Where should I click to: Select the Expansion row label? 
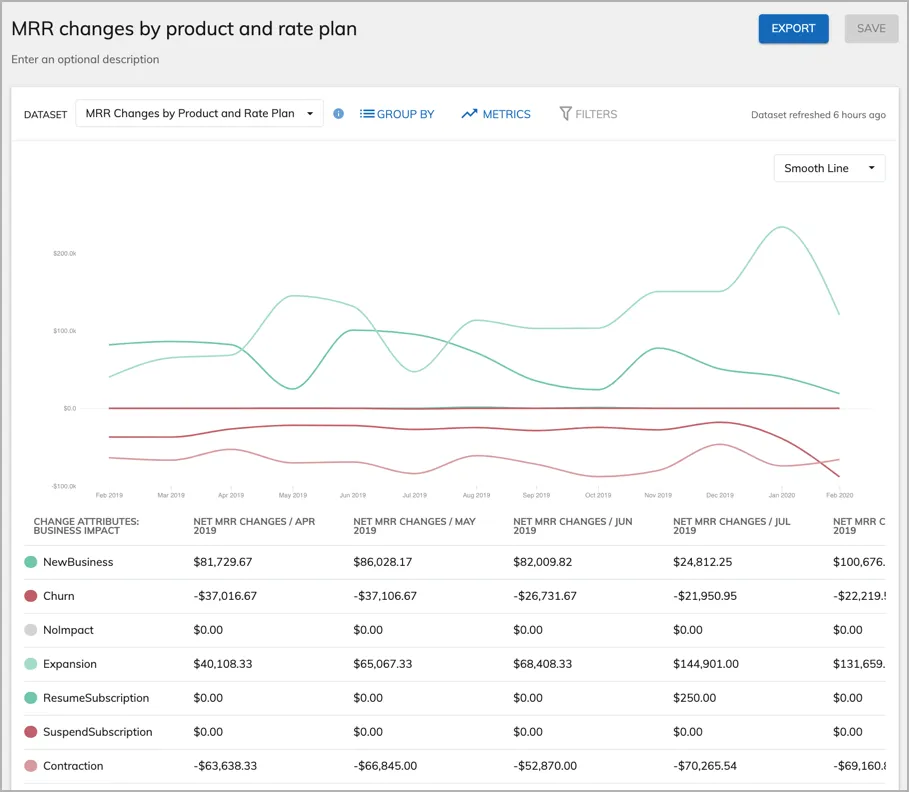pyautogui.click(x=70, y=664)
